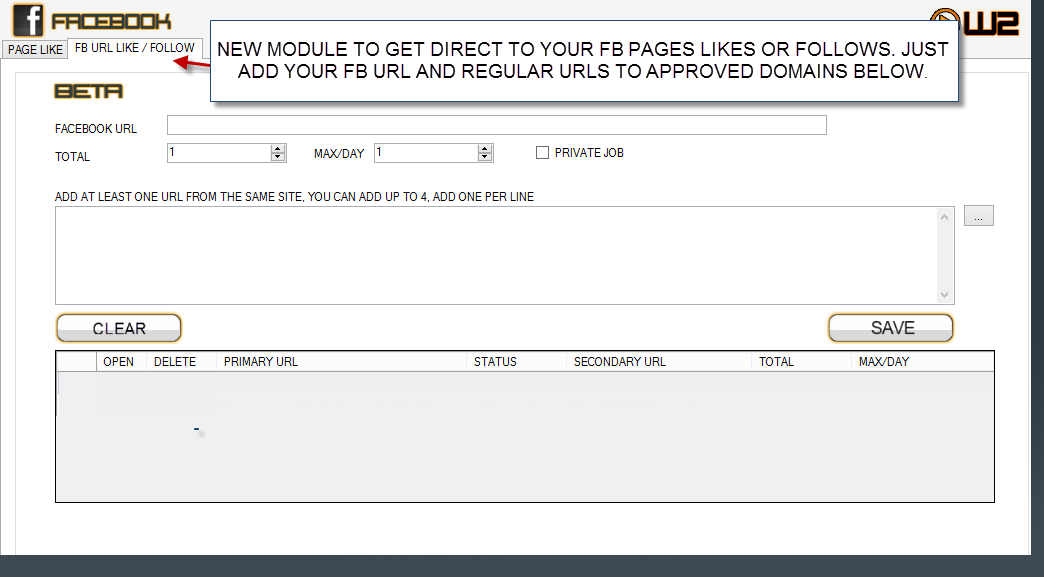This screenshot has width=1044, height=577.
Task: Open the browse '...' button
Action: 979,216
